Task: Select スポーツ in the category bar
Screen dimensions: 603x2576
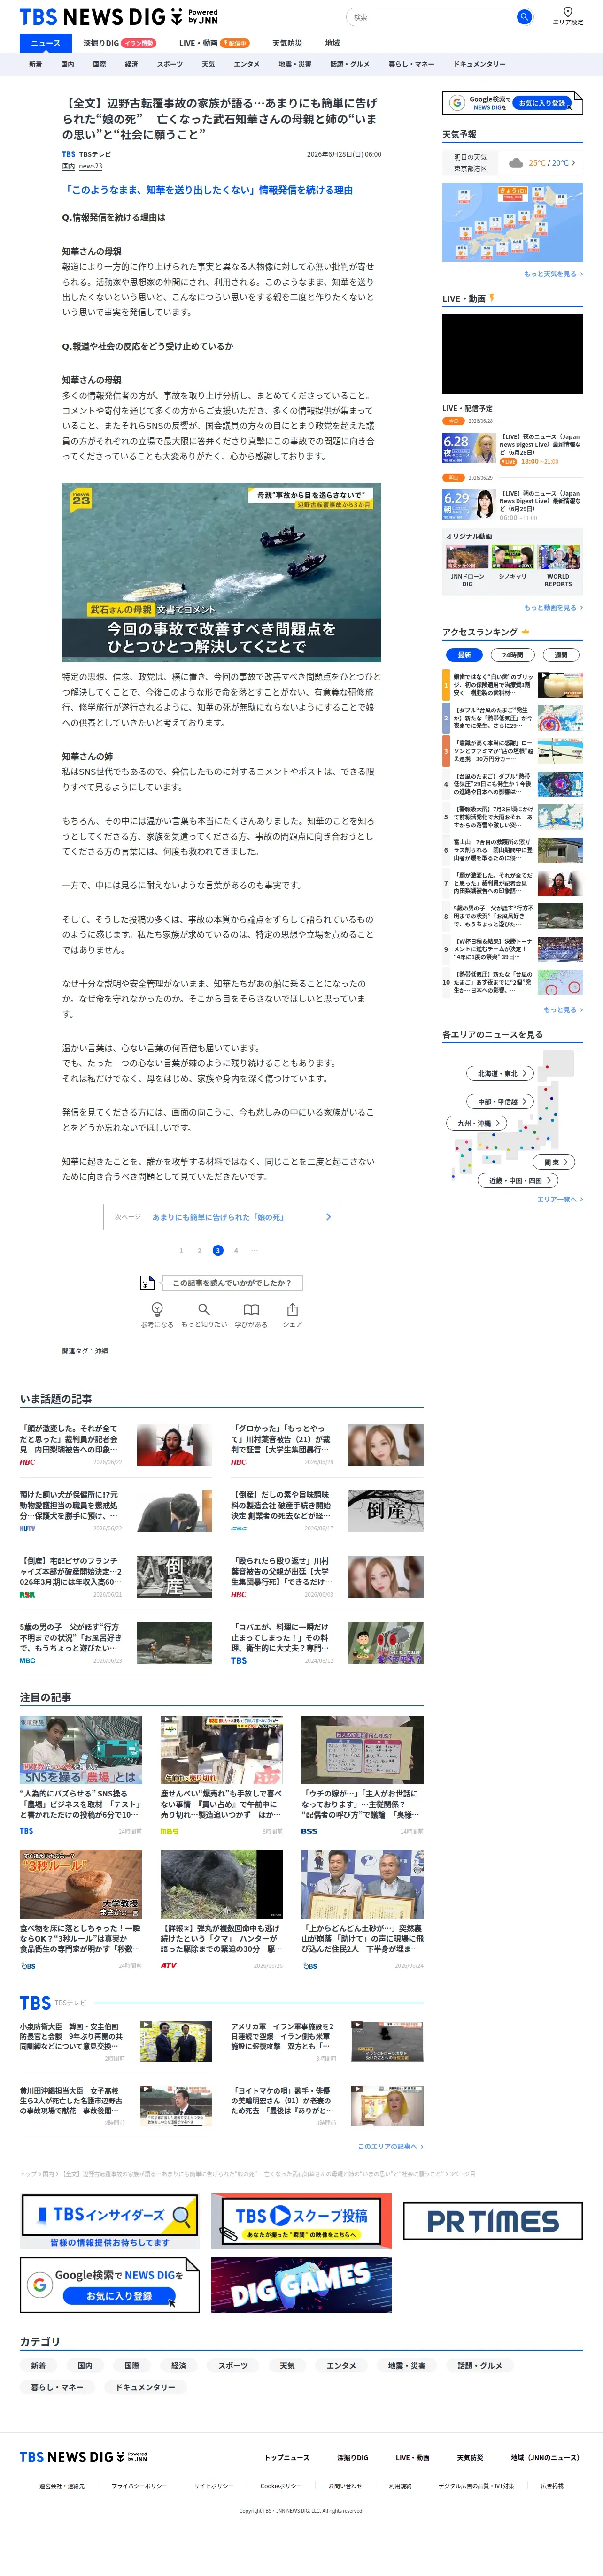Action: pos(170,64)
